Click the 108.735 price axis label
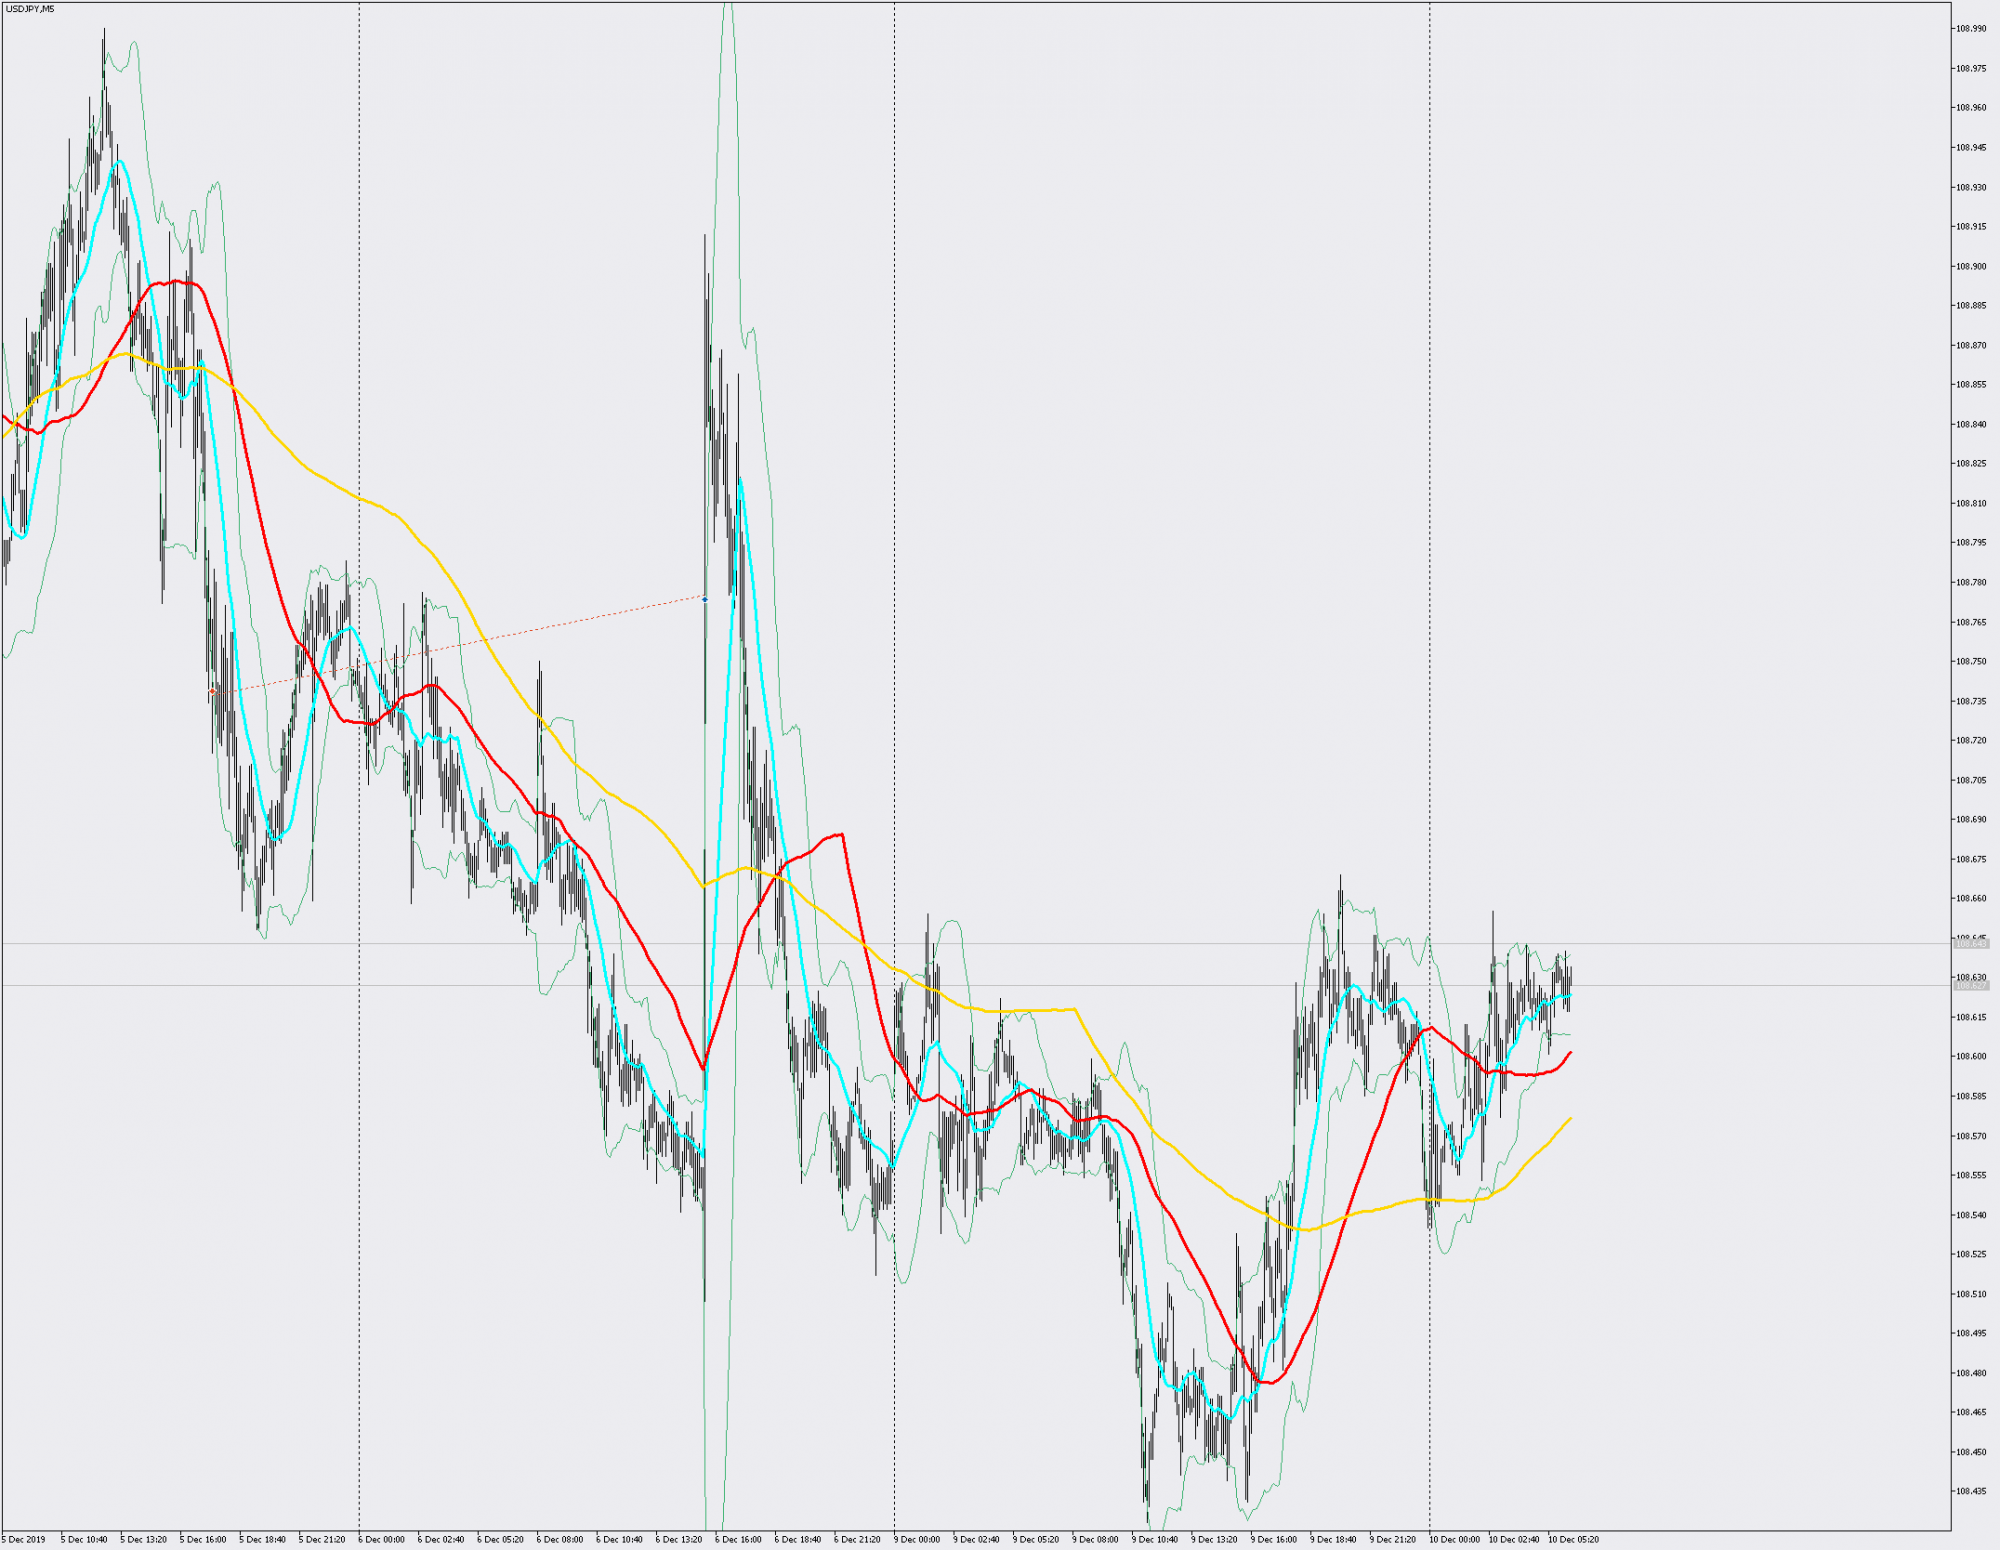This screenshot has height=1550, width=2000. [x=1971, y=702]
